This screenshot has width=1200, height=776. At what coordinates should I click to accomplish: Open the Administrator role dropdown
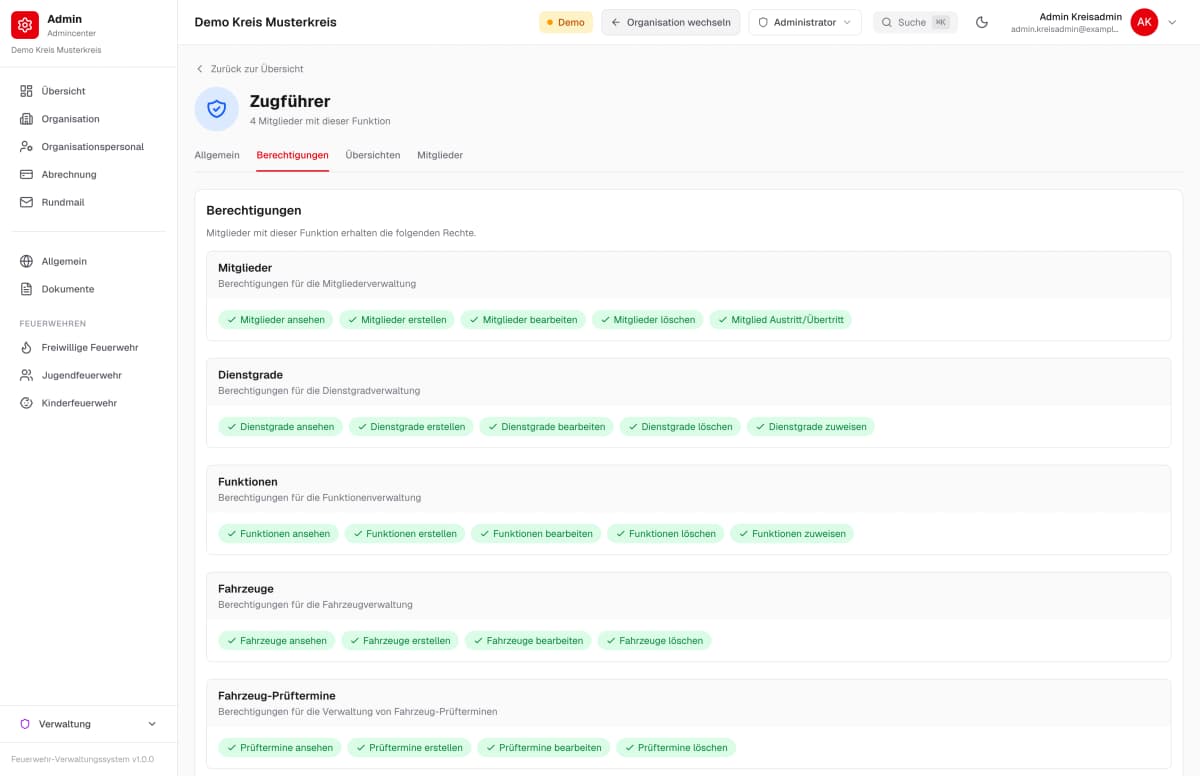805,22
